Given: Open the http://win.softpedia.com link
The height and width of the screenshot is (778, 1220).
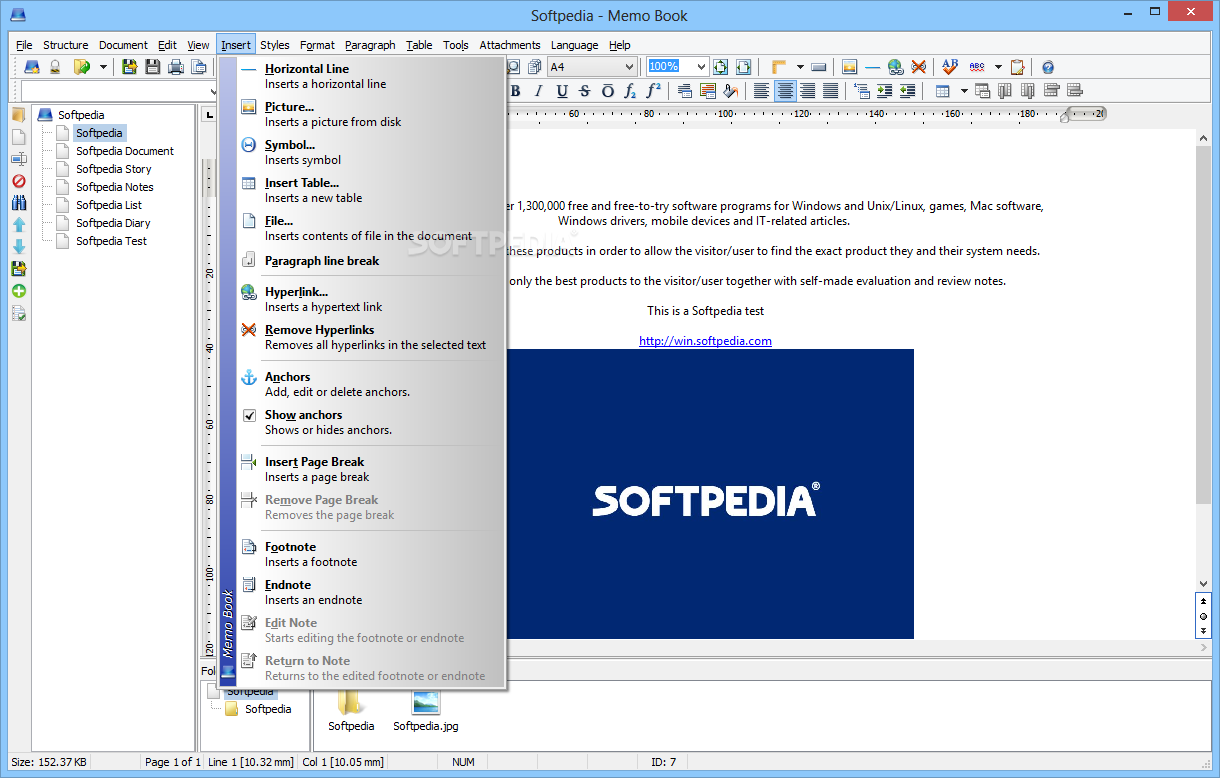Looking at the screenshot, I should pyautogui.click(x=705, y=341).
